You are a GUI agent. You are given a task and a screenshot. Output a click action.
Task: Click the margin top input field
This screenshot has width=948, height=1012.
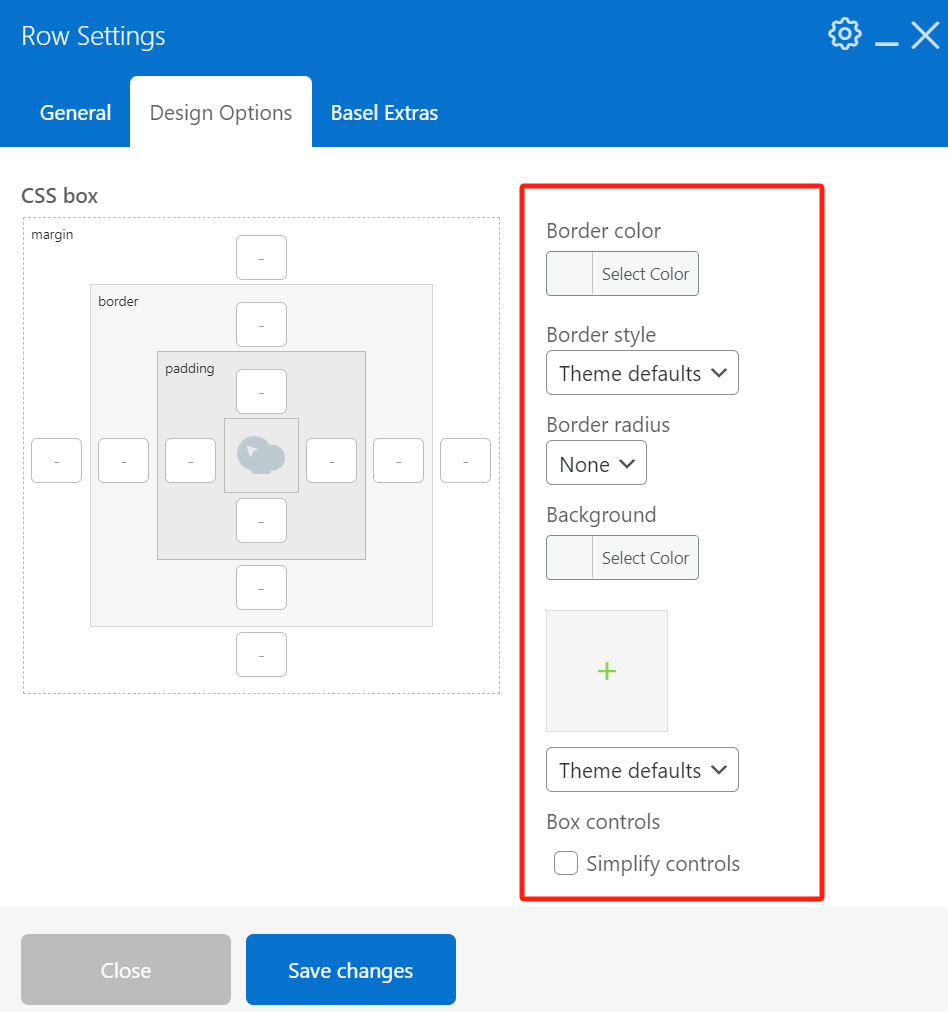[x=261, y=258]
